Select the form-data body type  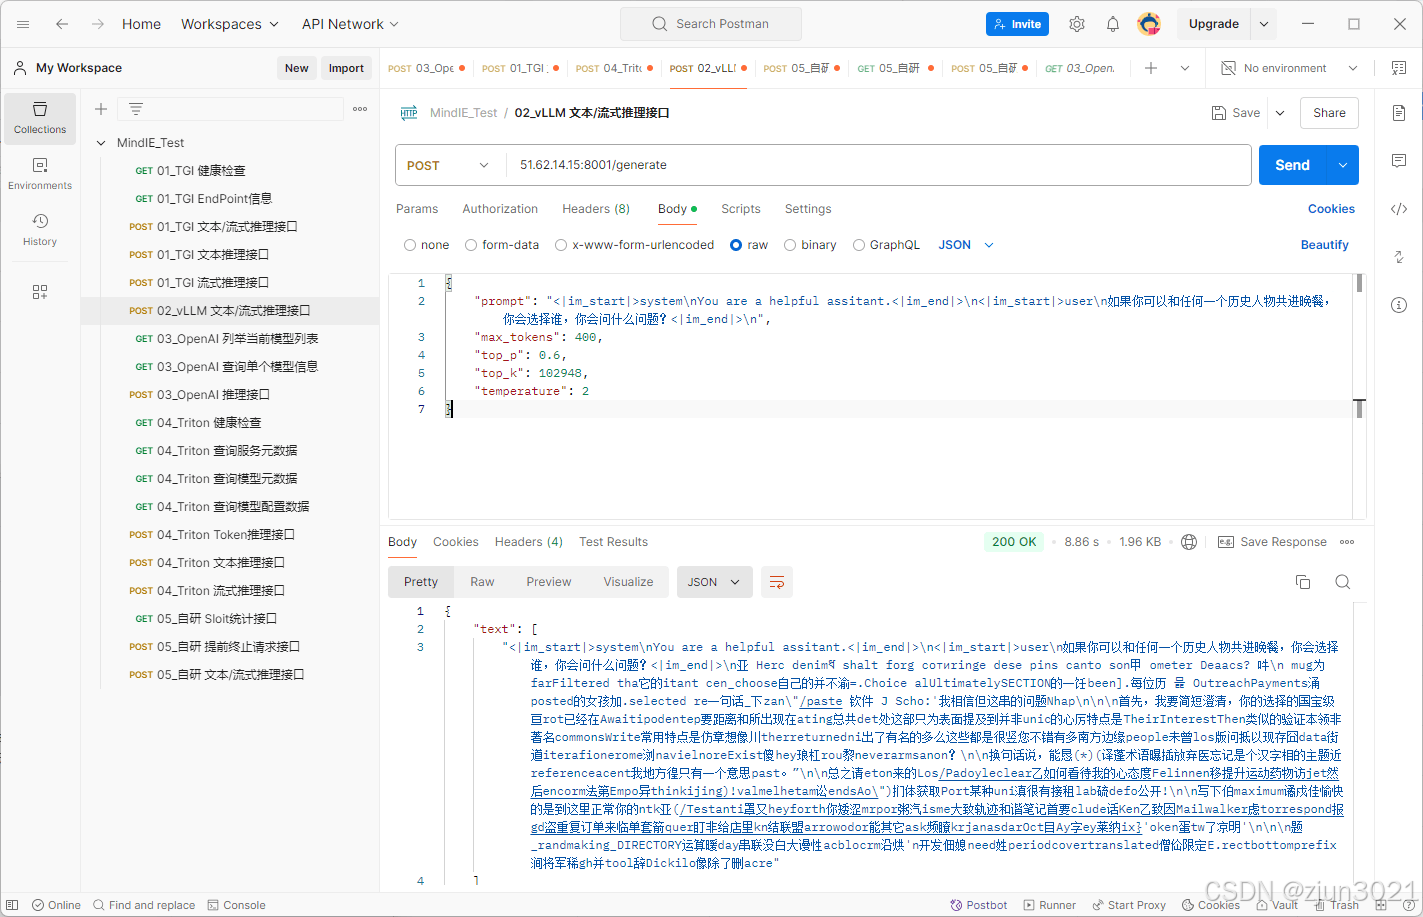(502, 245)
